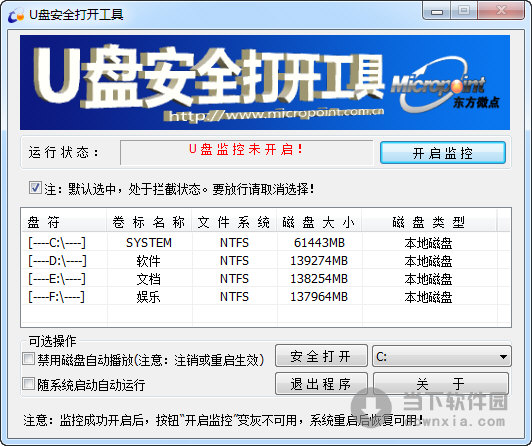This screenshot has height=446, width=532.
Task: Select the [----F:\----] drive row
Action: [x=266, y=297]
